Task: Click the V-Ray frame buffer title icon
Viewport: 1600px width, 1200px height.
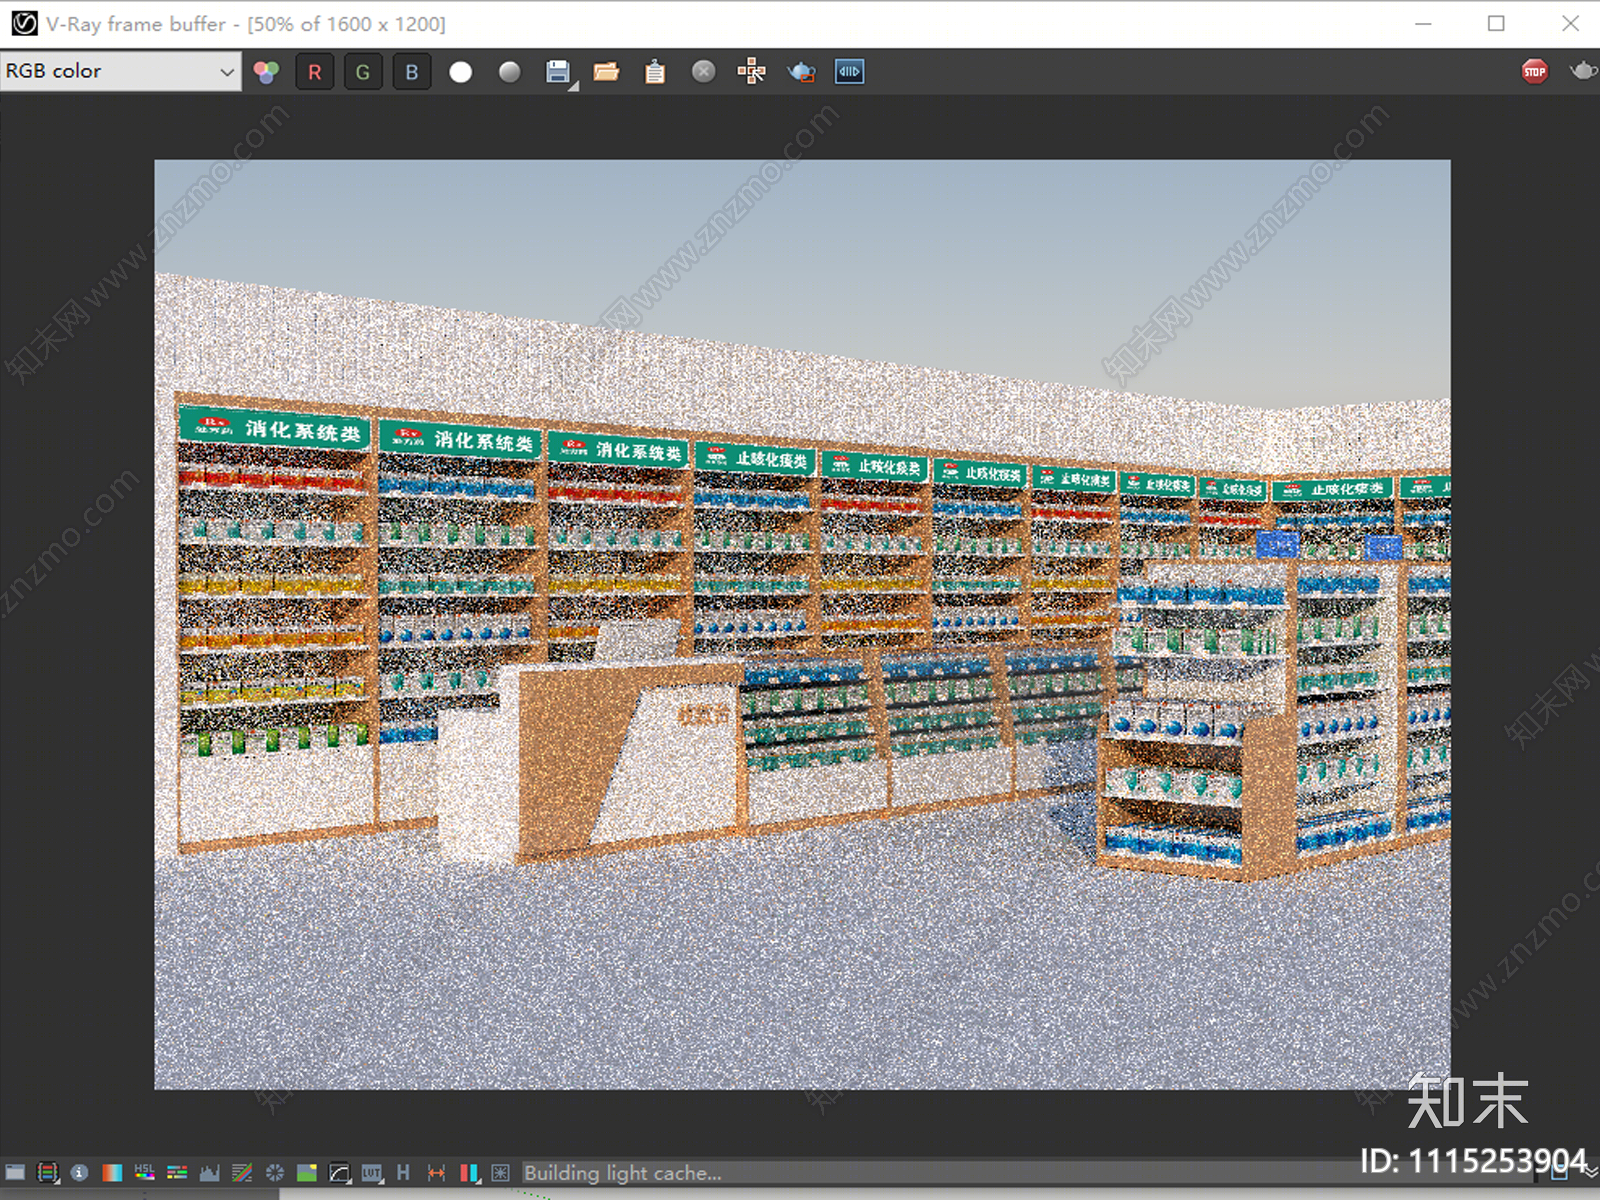Action: click(x=24, y=23)
